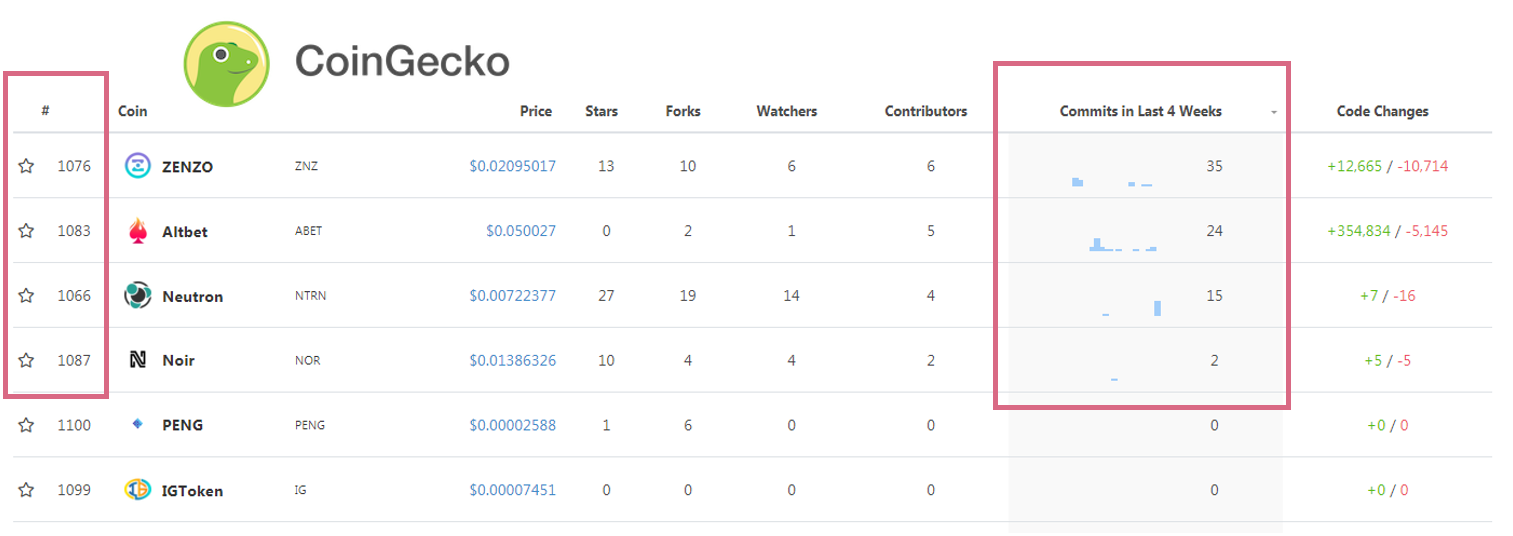Viewport: 1513px width, 536px height.
Task: Click rank number 1066
Action: point(74,296)
